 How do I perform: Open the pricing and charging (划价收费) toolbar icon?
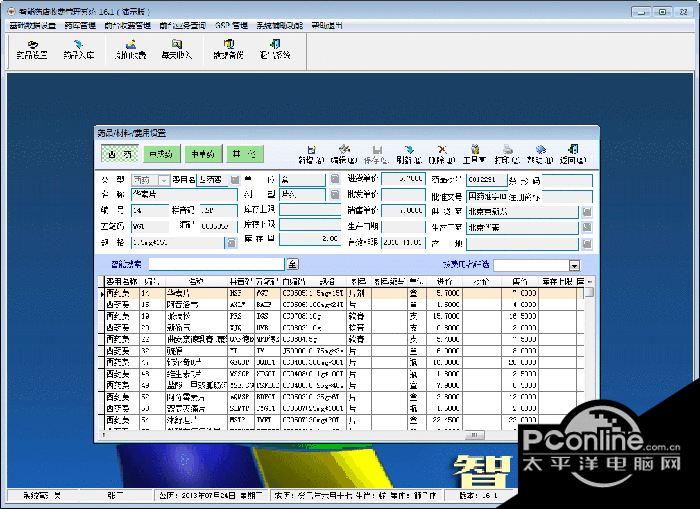point(129,48)
